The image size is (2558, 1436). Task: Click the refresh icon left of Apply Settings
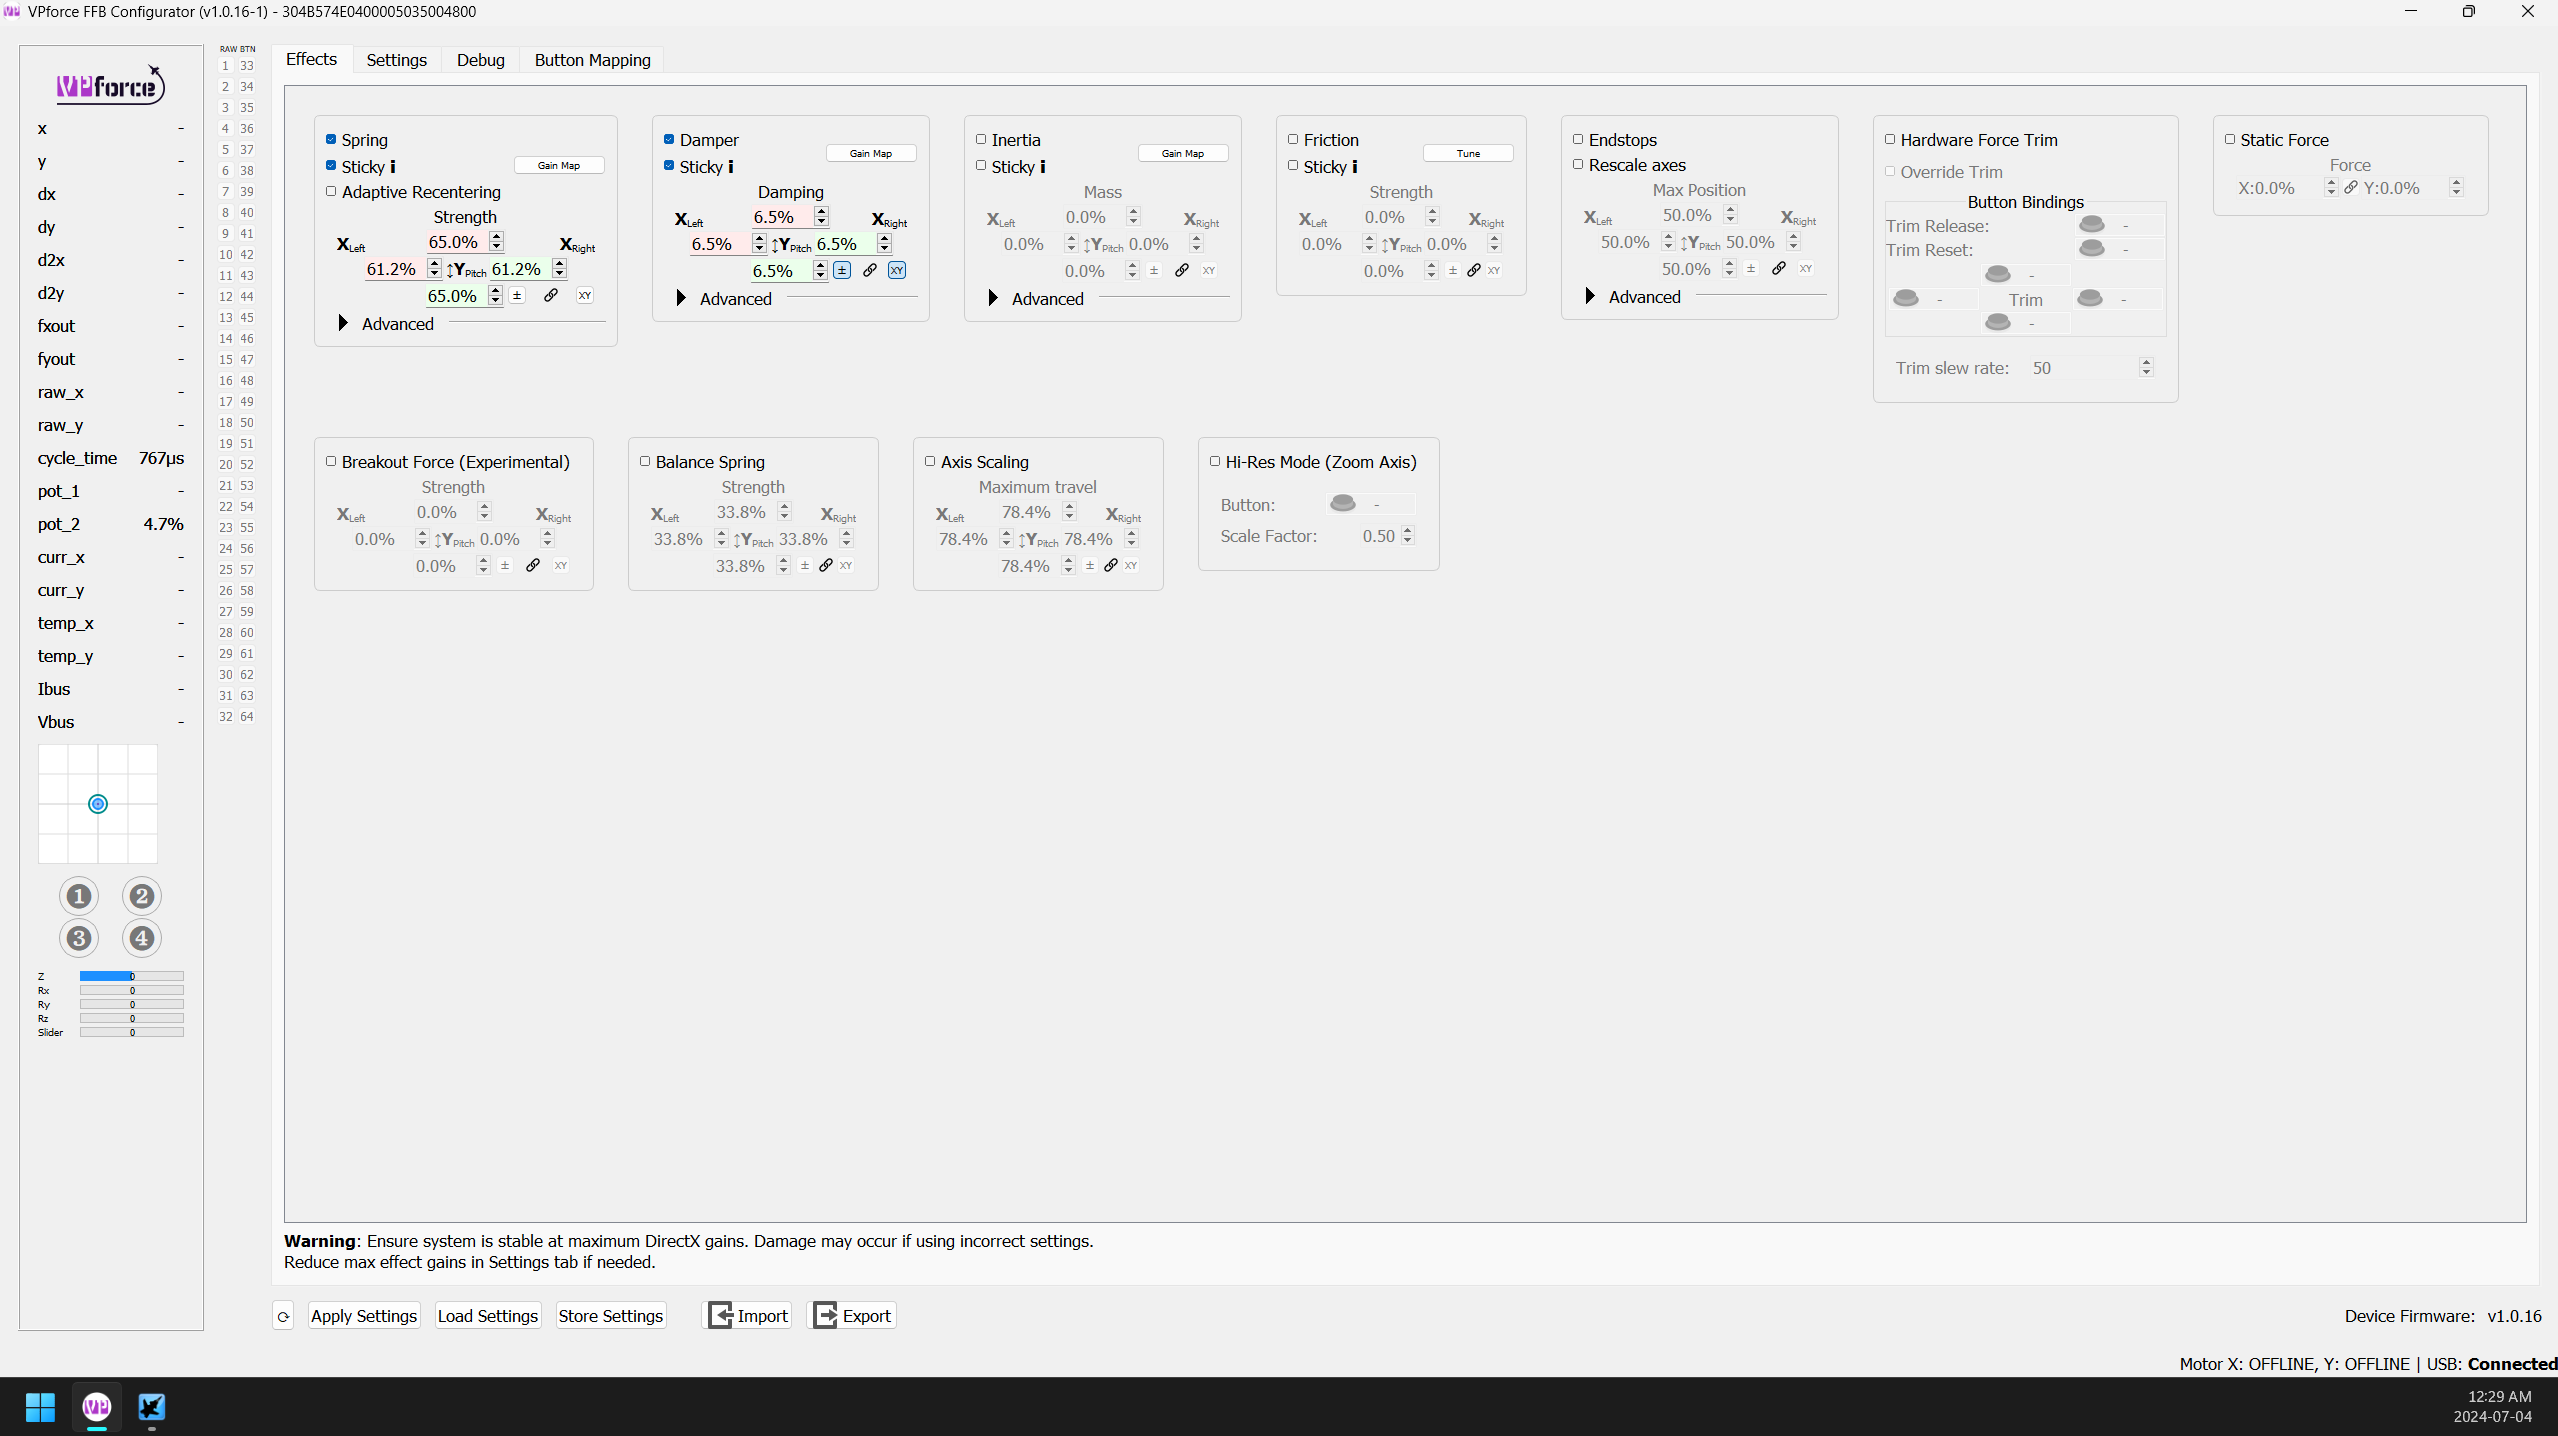(283, 1316)
